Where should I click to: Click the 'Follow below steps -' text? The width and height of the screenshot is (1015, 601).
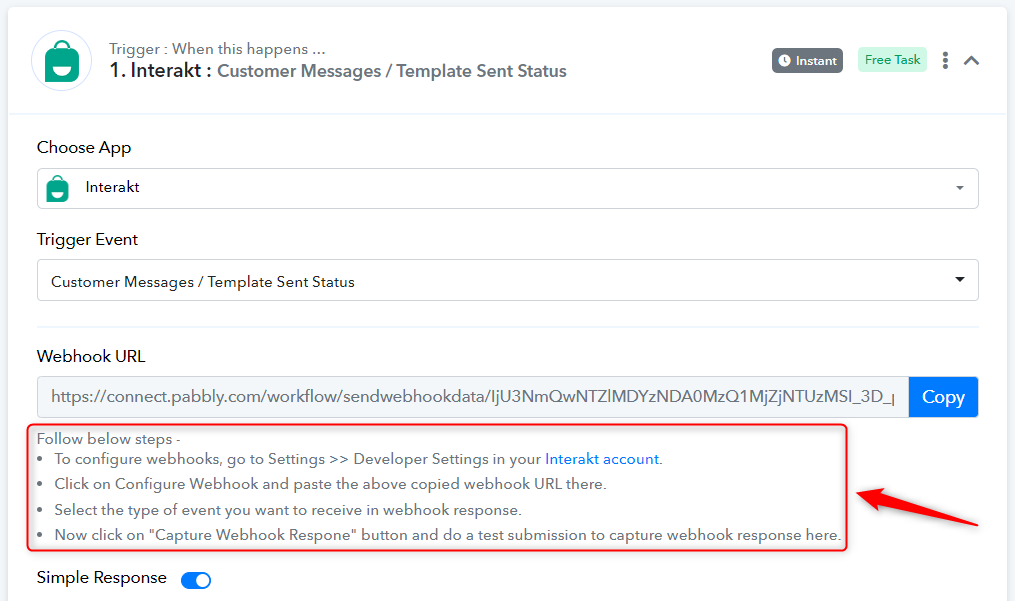coord(108,438)
